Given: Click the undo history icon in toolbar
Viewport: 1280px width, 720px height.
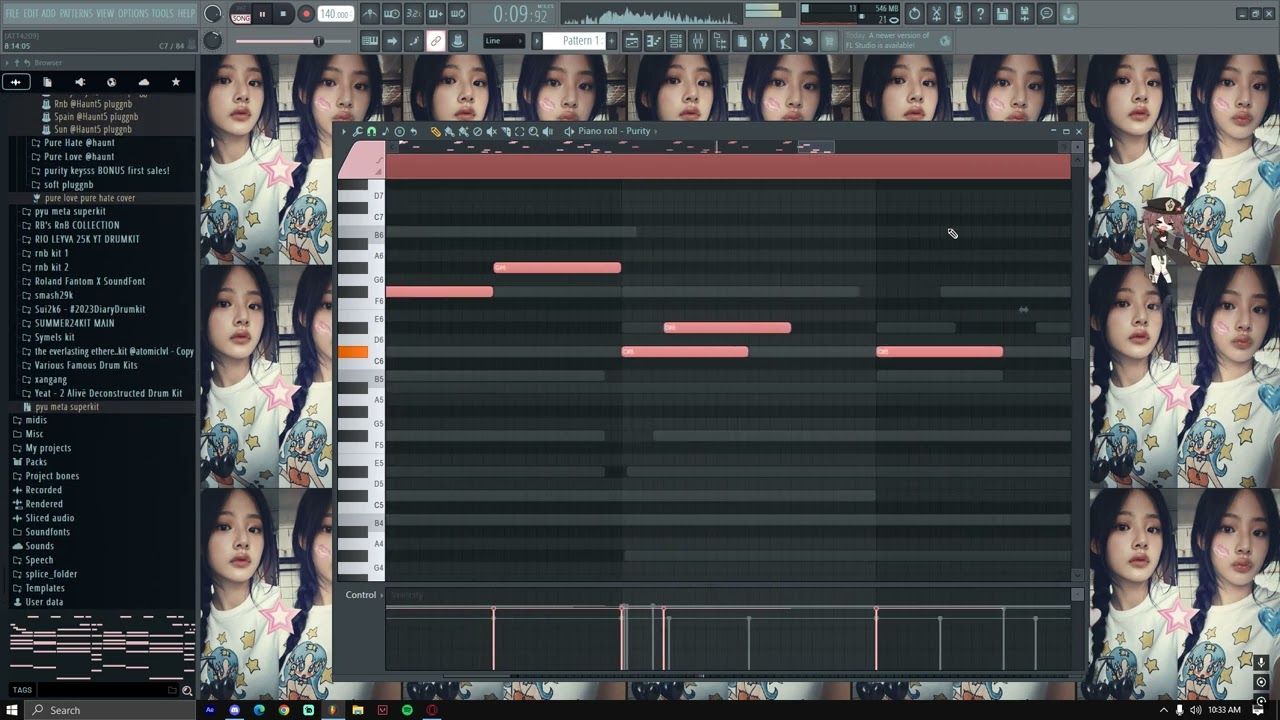Looking at the screenshot, I should click(x=914, y=14).
